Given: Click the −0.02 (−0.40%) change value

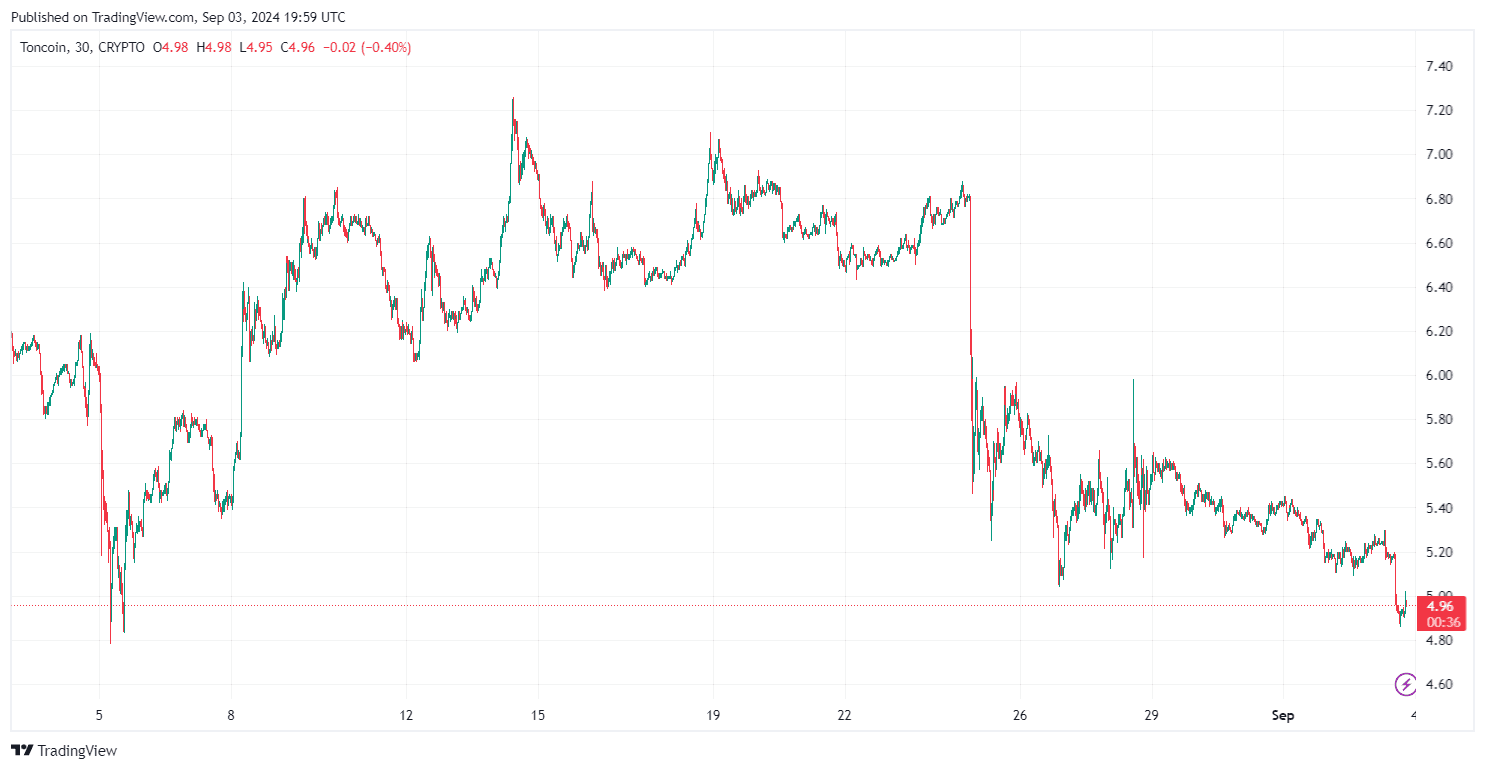Looking at the screenshot, I should pyautogui.click(x=369, y=47).
